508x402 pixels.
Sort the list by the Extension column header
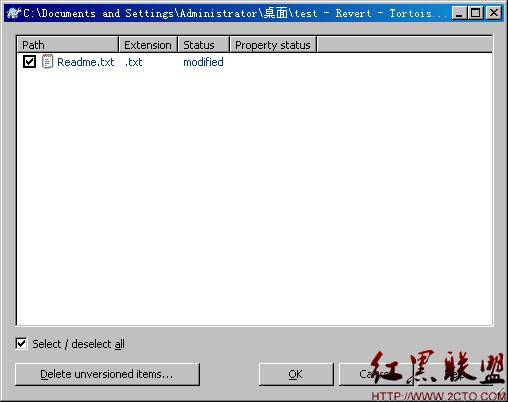click(148, 45)
